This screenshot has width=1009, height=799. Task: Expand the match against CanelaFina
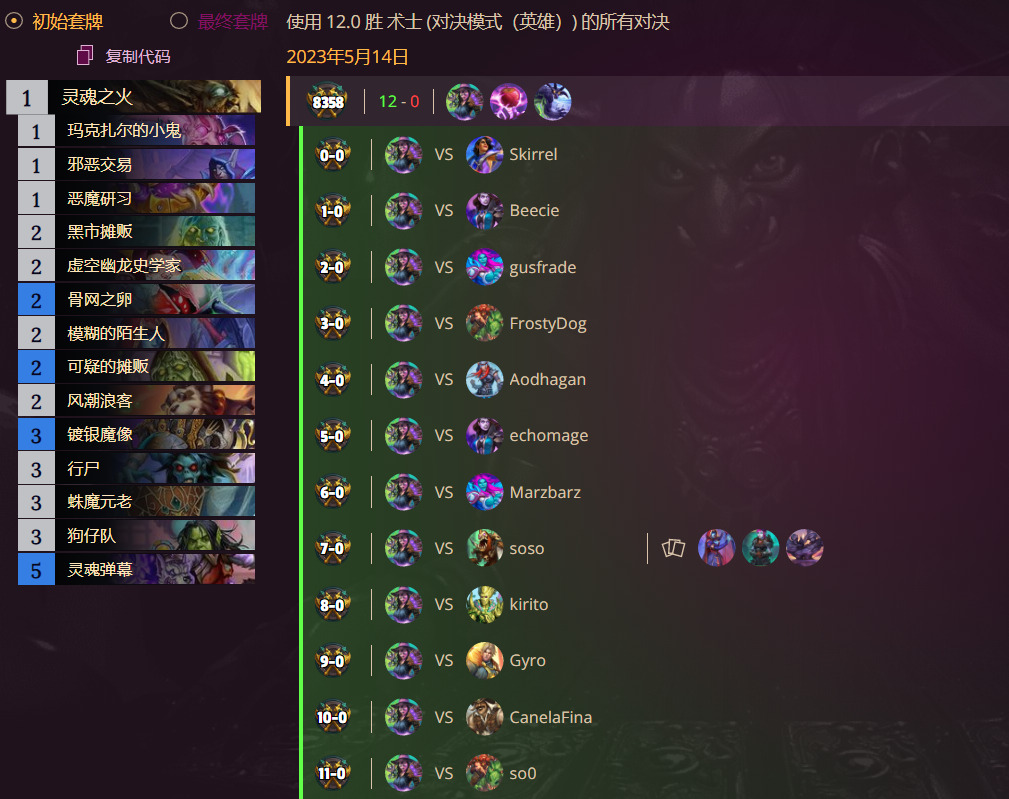click(655, 717)
